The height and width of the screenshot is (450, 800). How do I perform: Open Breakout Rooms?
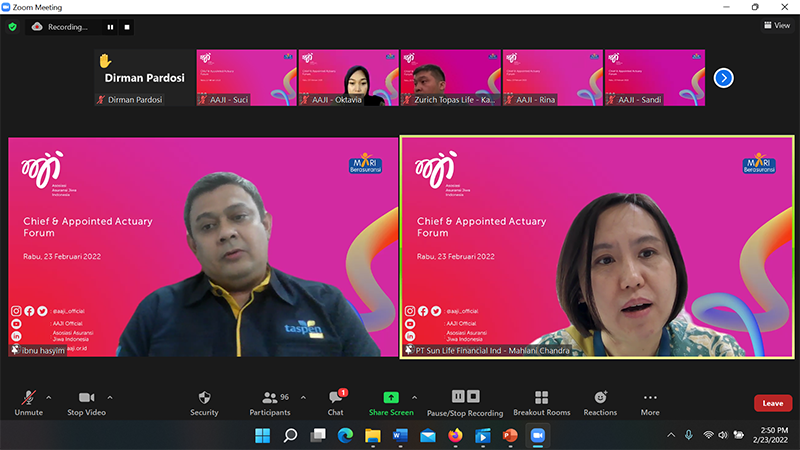click(x=542, y=403)
